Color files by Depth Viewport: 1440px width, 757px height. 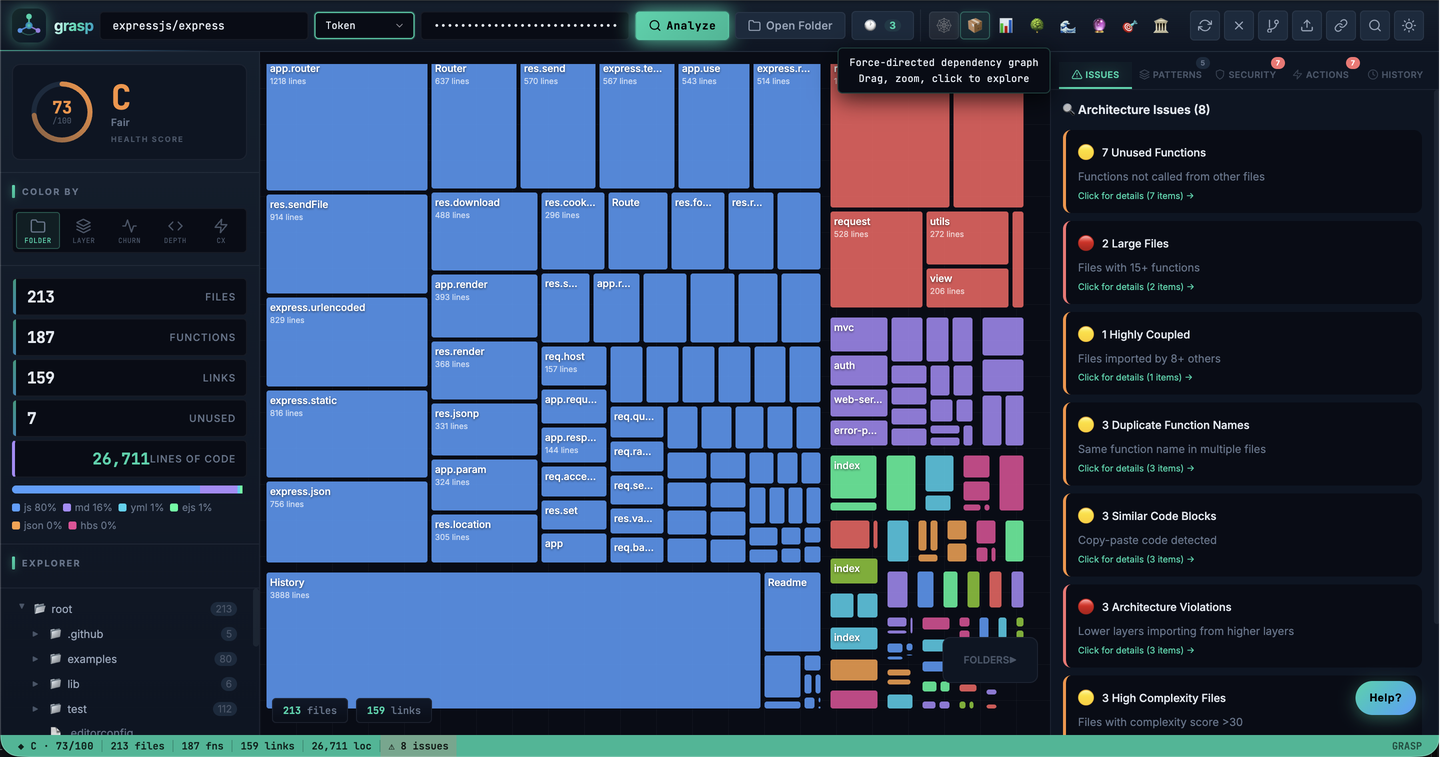(x=174, y=230)
